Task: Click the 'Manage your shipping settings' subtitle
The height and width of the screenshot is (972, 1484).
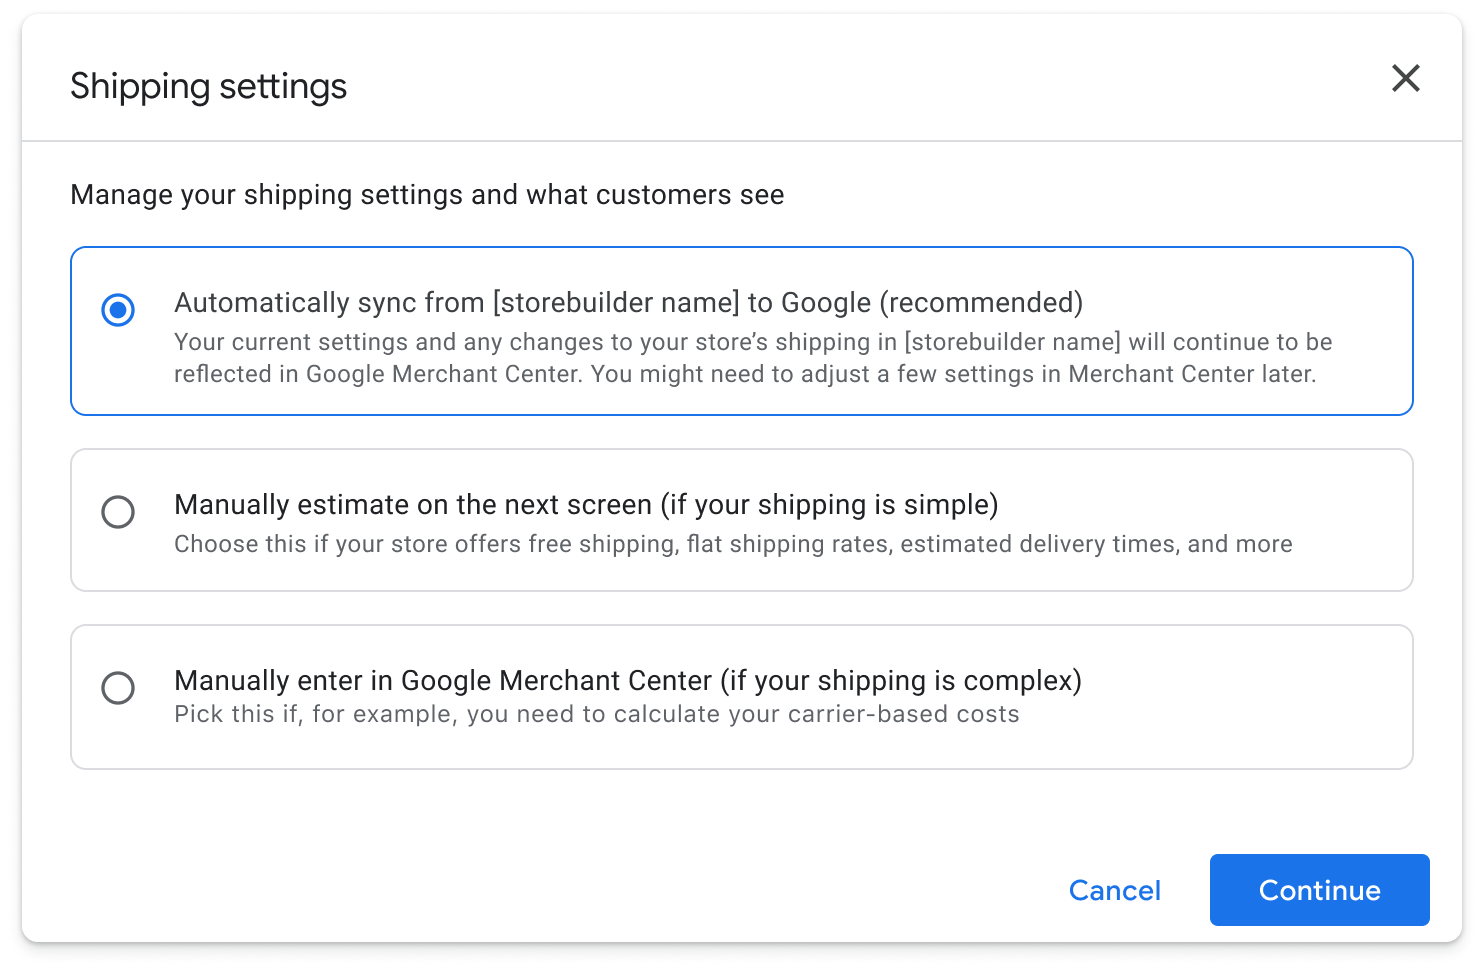Action: pyautogui.click(x=427, y=195)
